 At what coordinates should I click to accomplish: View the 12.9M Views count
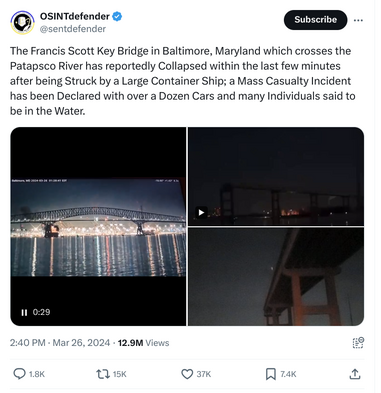(144, 343)
